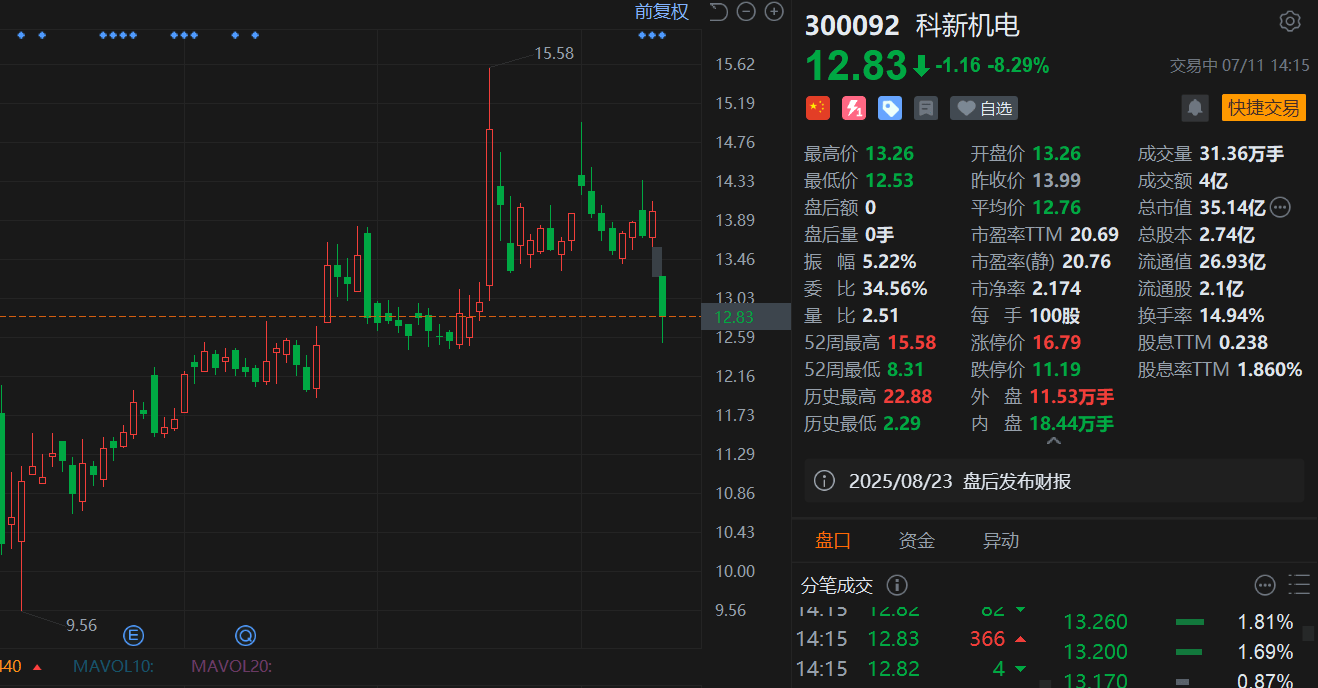Switch to the 资金 tab
This screenshot has width=1318, height=688.
[917, 540]
